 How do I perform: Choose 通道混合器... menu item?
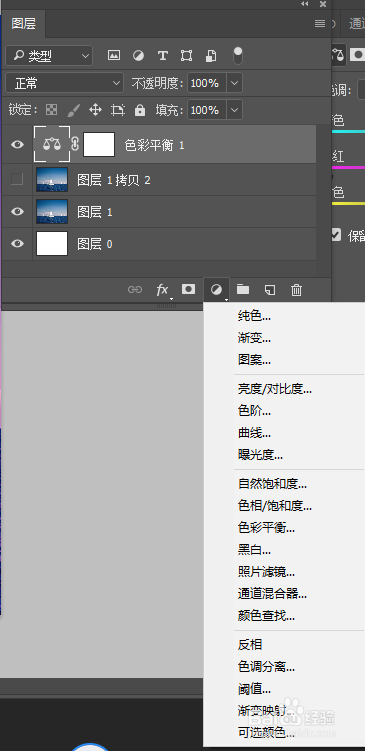[x=273, y=594]
